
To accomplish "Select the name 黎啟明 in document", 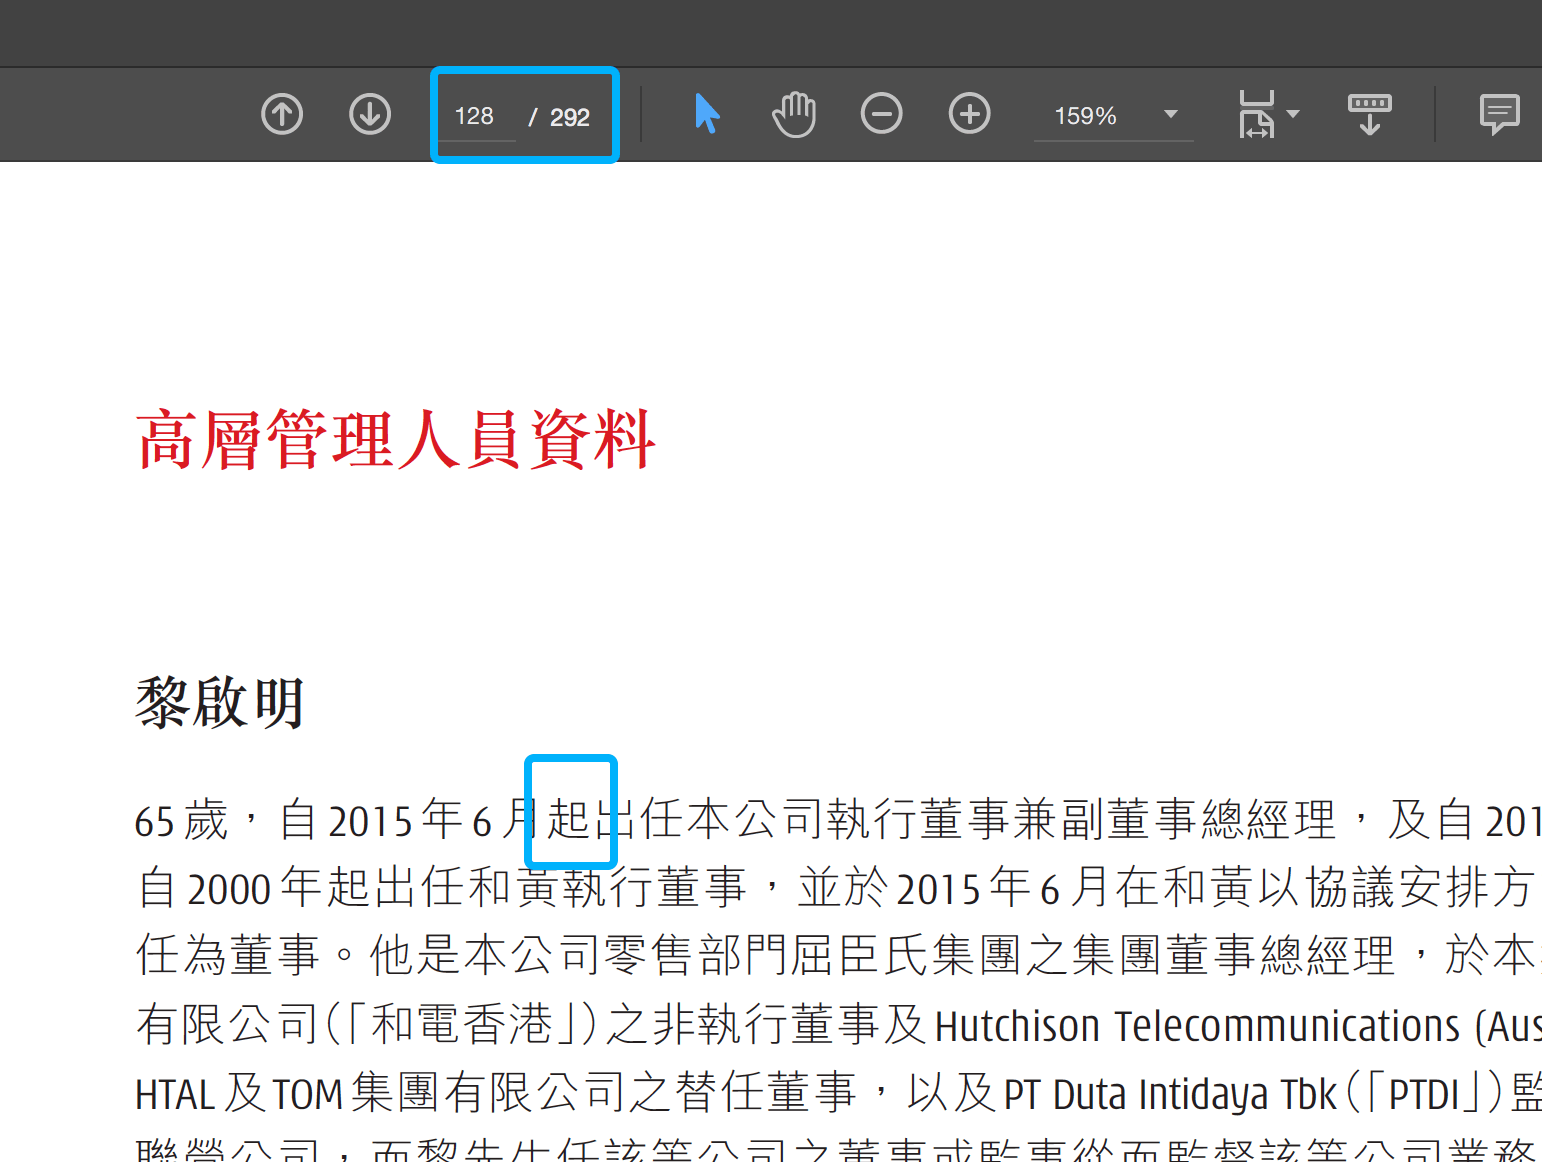I will point(218,703).
